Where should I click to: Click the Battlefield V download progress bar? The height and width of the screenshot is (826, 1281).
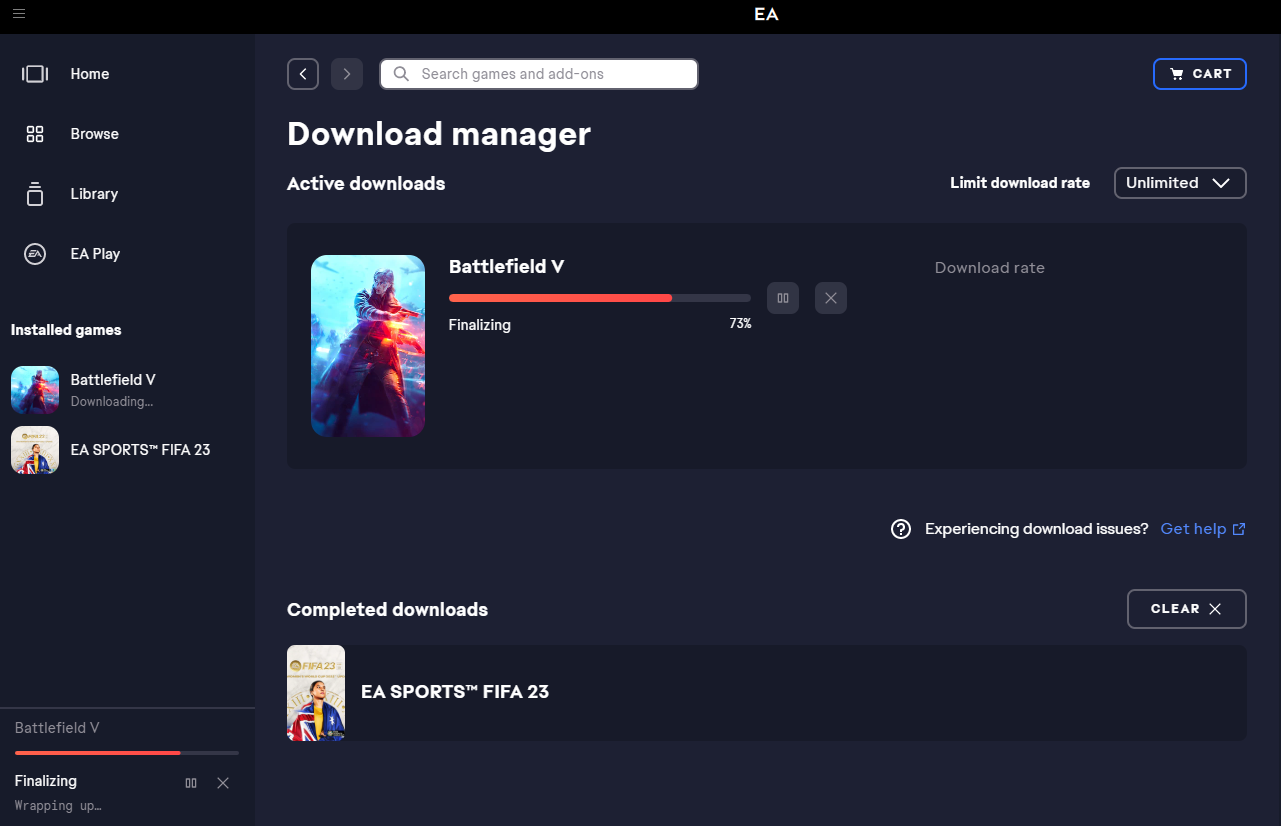point(600,298)
